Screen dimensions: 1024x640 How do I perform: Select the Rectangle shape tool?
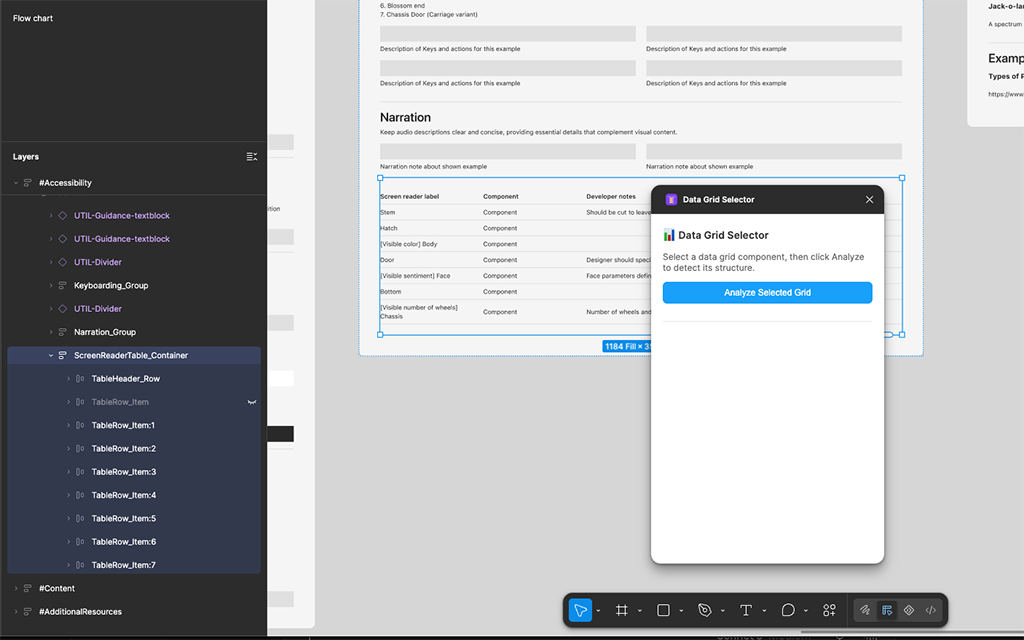click(x=663, y=610)
